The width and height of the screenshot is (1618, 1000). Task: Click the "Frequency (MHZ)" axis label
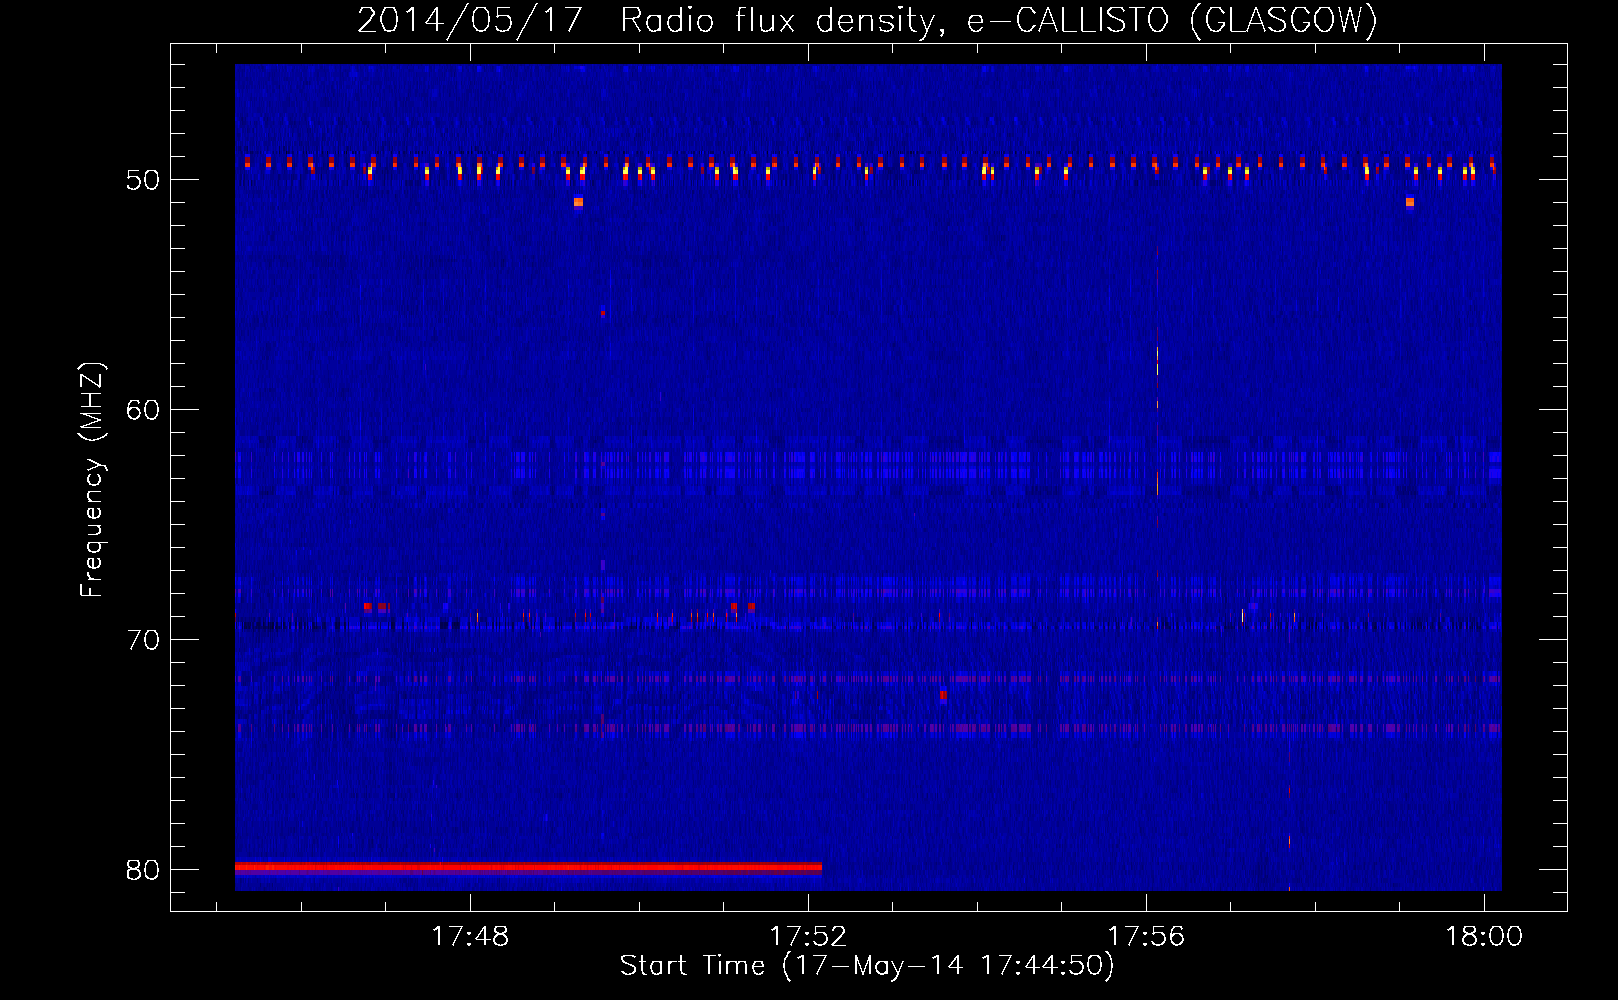pos(92,480)
